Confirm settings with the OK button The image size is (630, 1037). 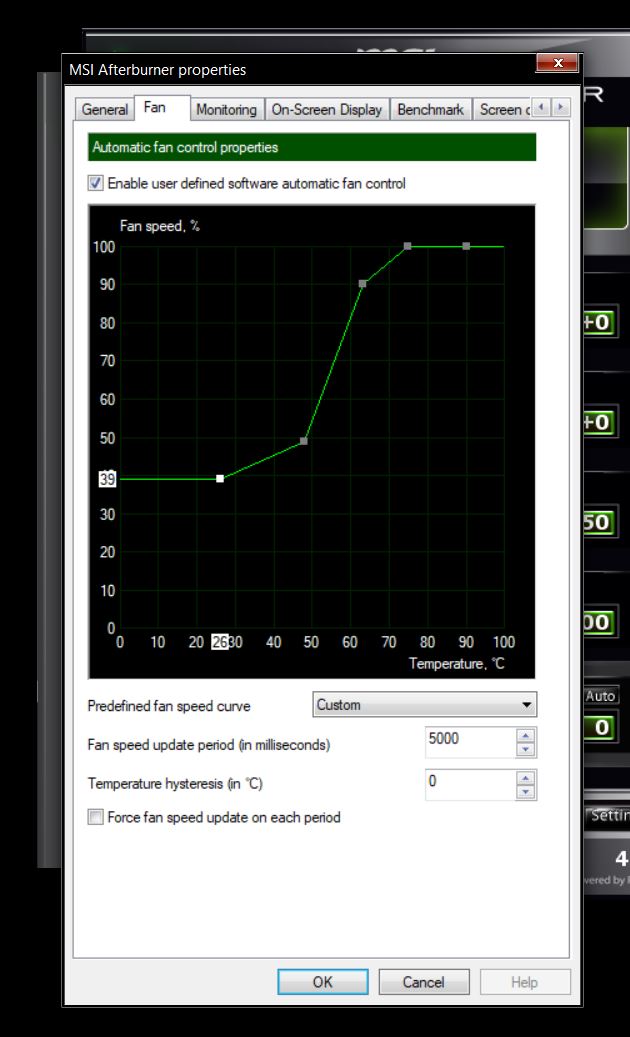(323, 982)
